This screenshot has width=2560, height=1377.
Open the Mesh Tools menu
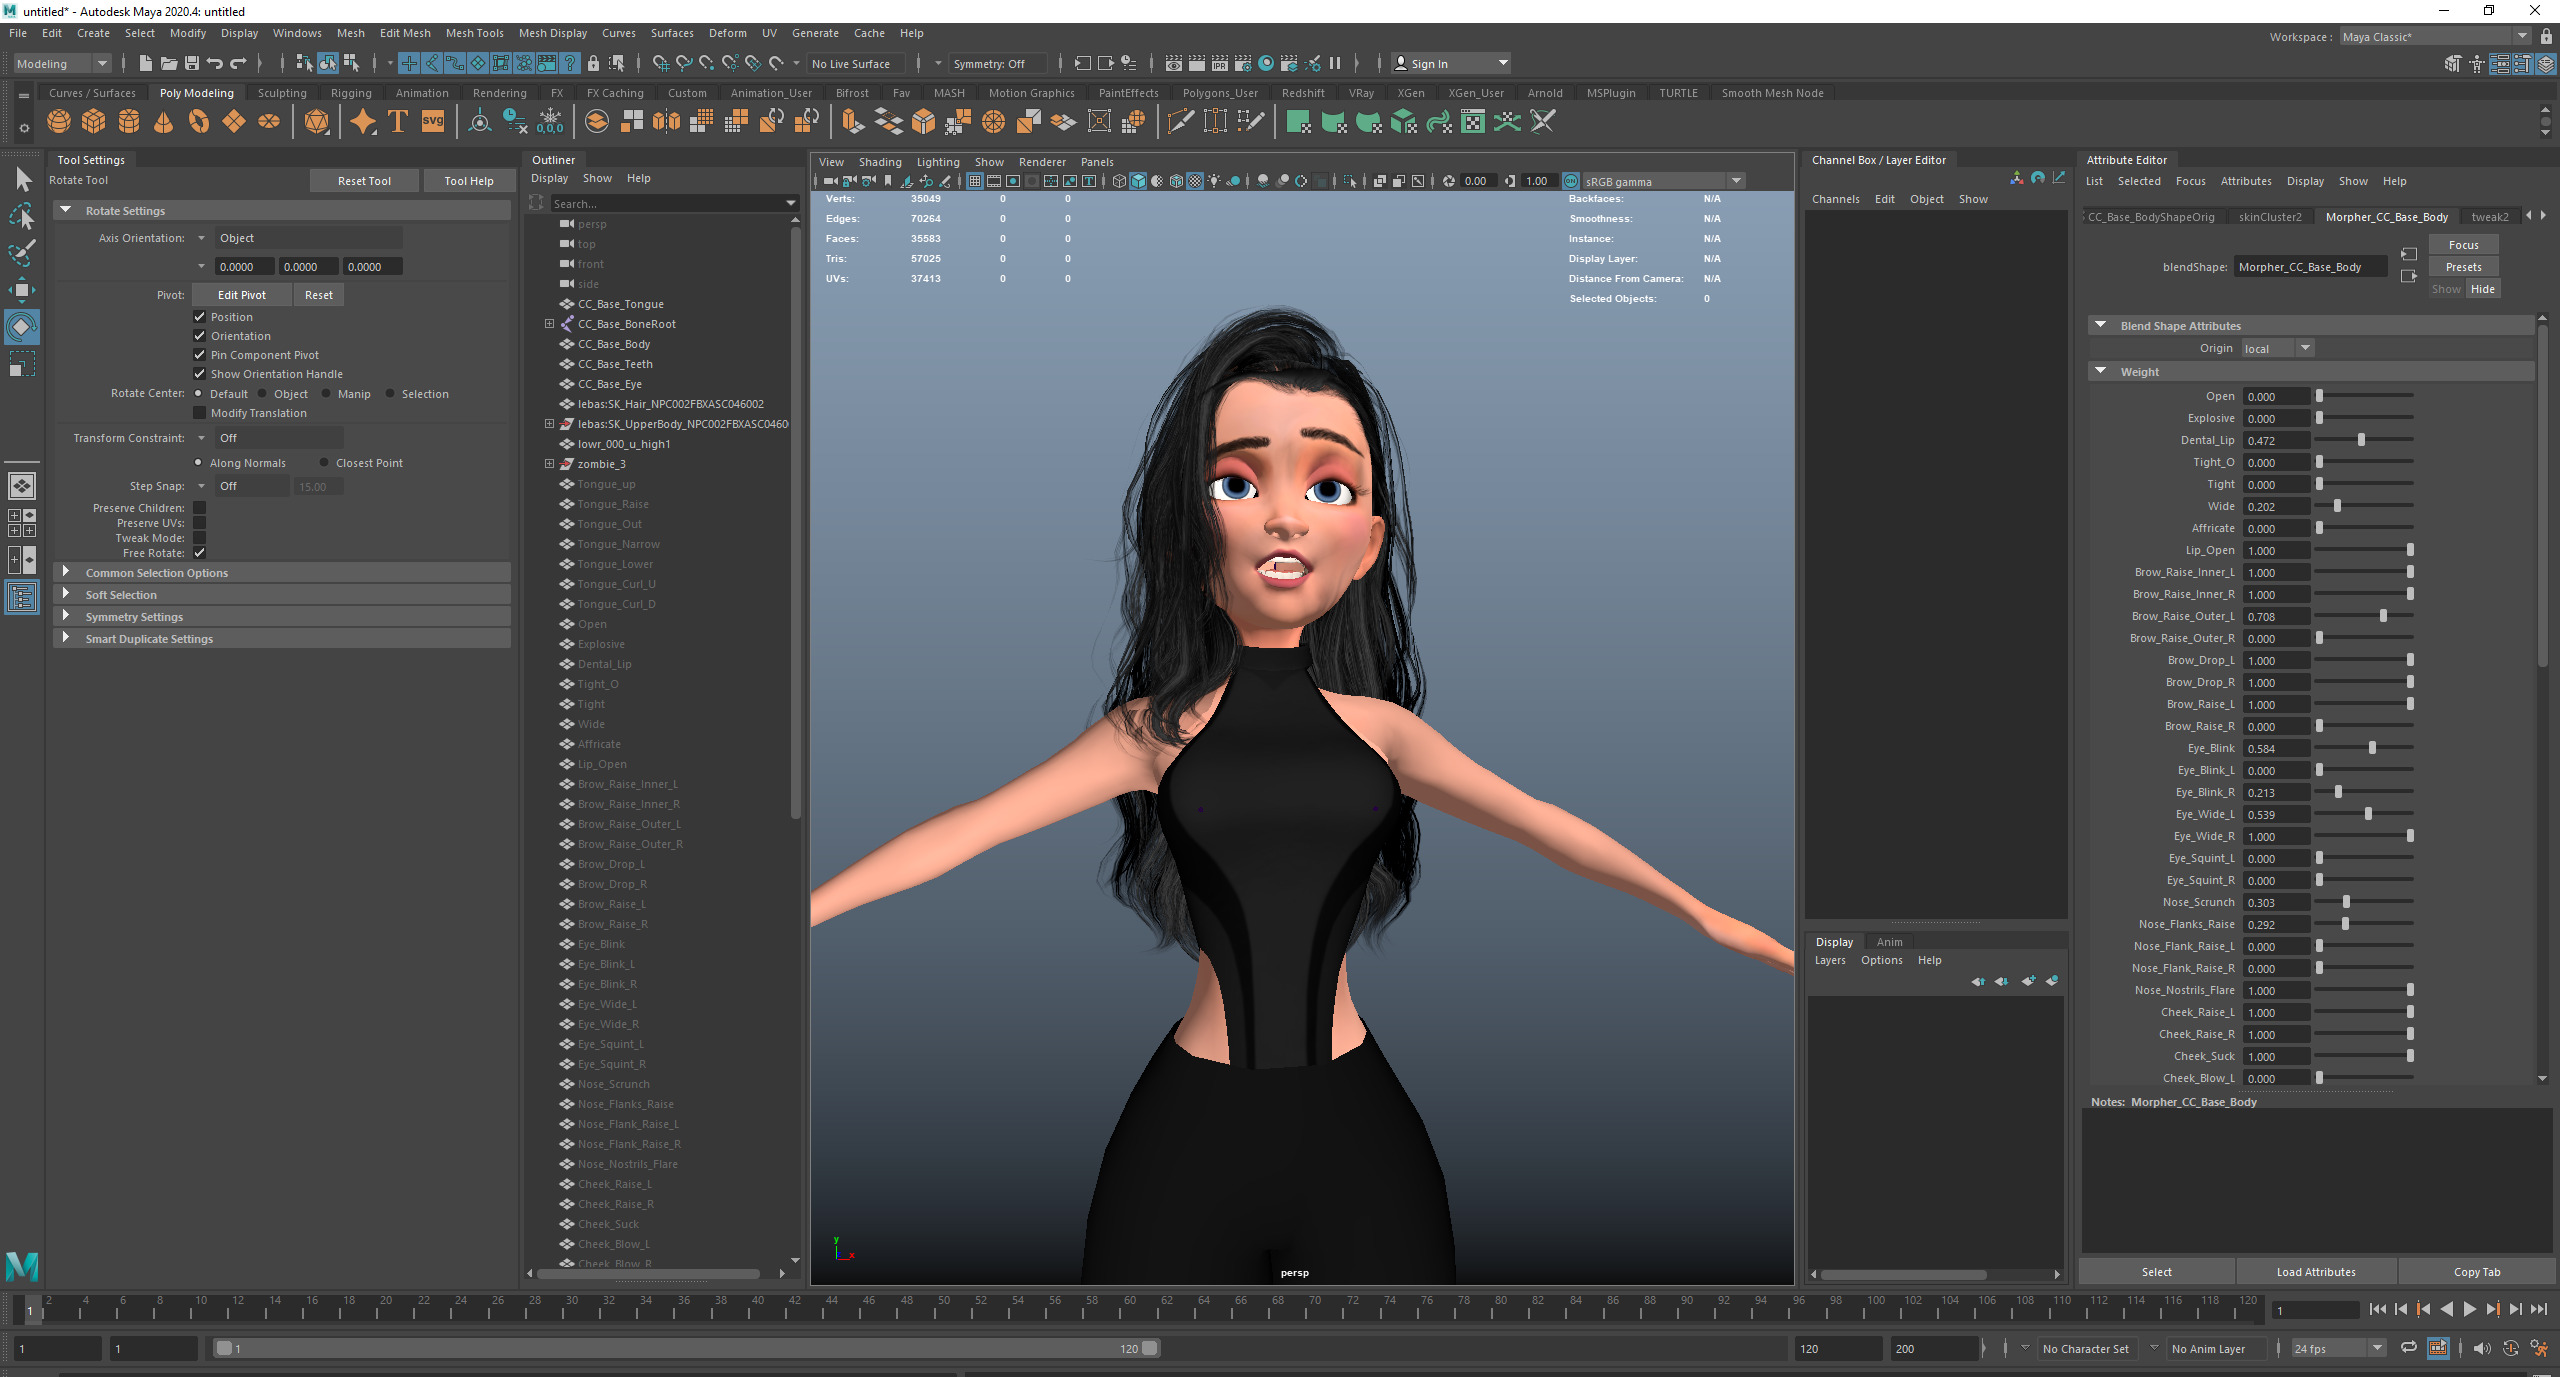click(x=474, y=33)
